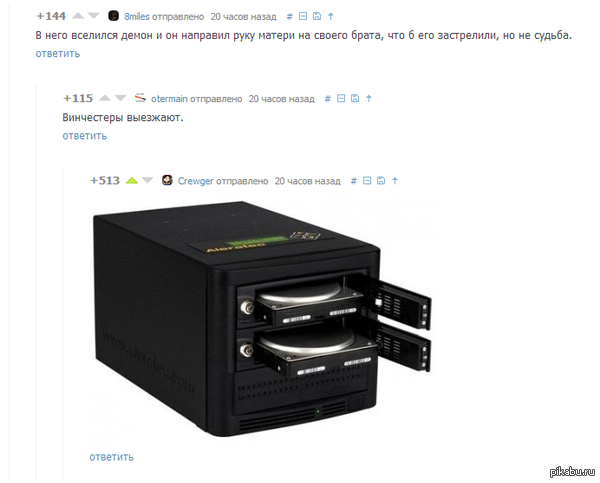Collapse Crewger's comment branch
This screenshot has height=483, width=600.
point(367,181)
